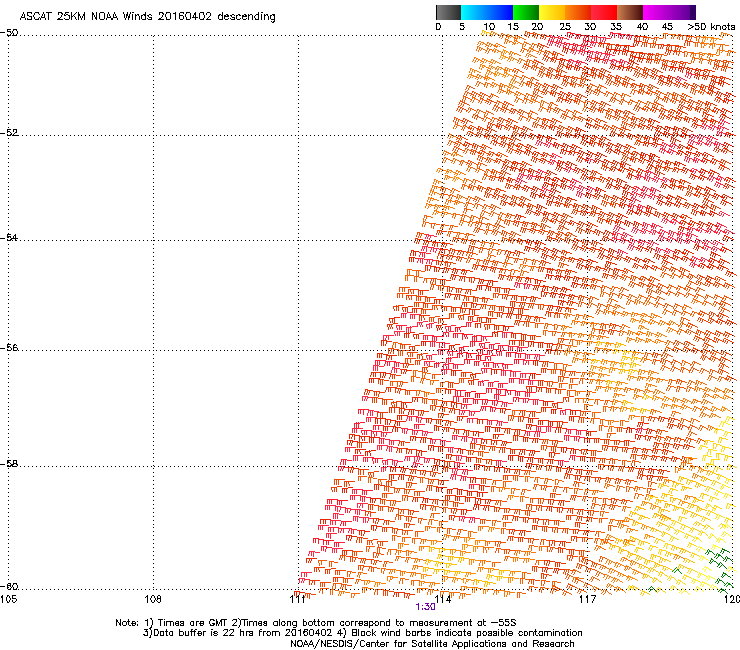Click the yellow 20-25 knots color swatch
This screenshot has height=650, width=740.
pyautogui.click(x=552, y=12)
